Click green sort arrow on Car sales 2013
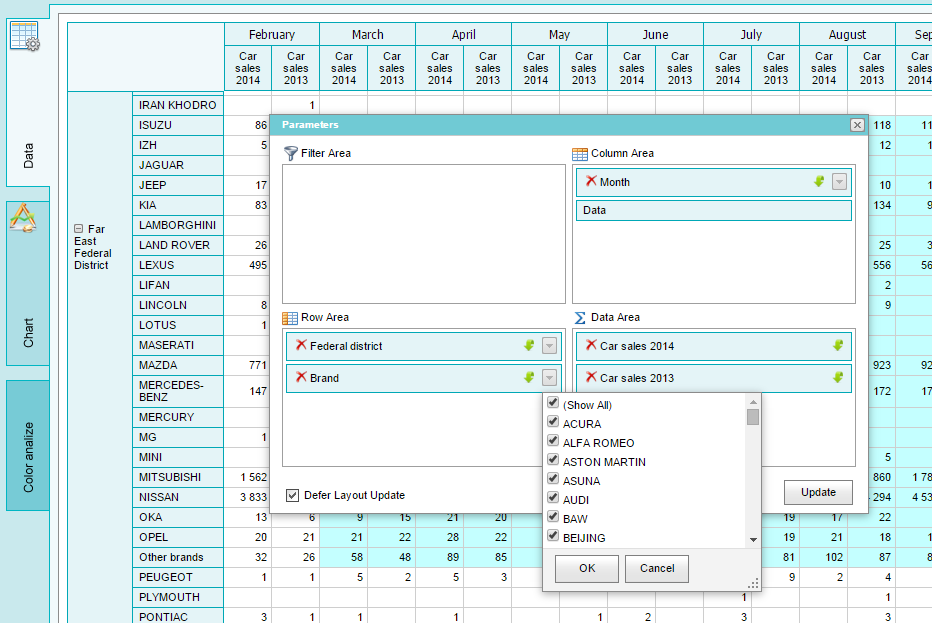 pyautogui.click(x=838, y=377)
